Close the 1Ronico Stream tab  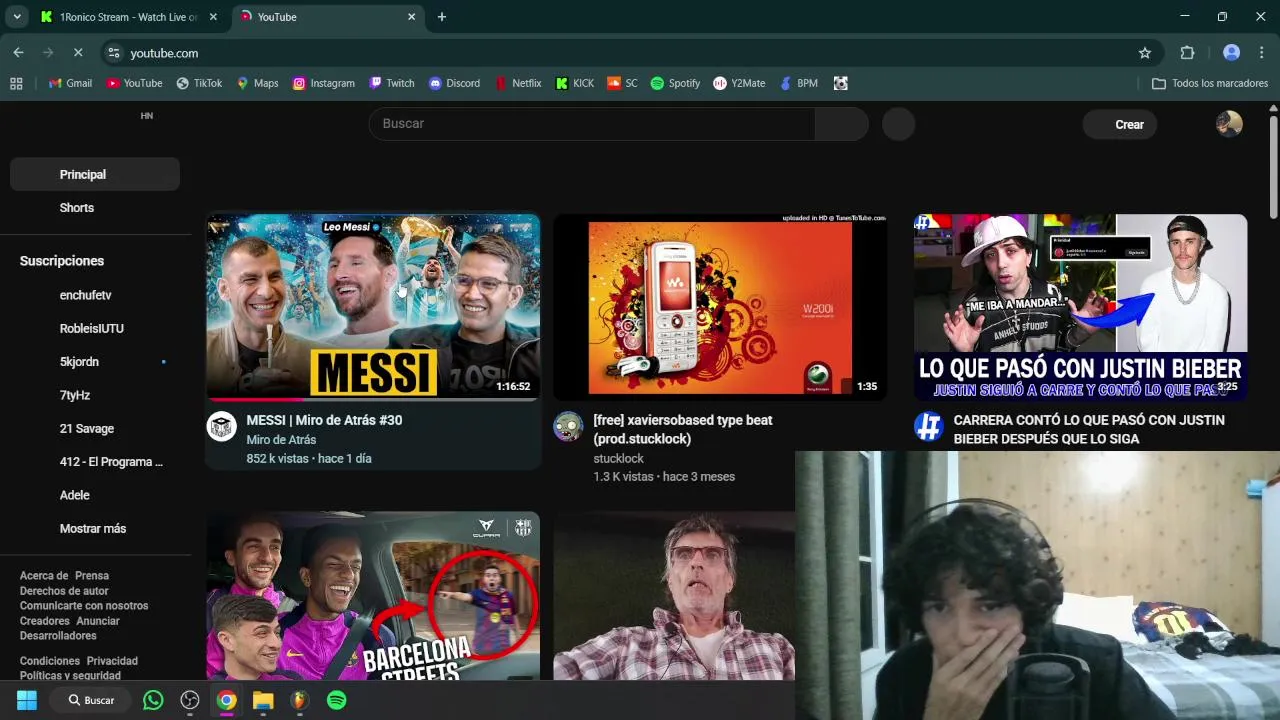coord(213,17)
